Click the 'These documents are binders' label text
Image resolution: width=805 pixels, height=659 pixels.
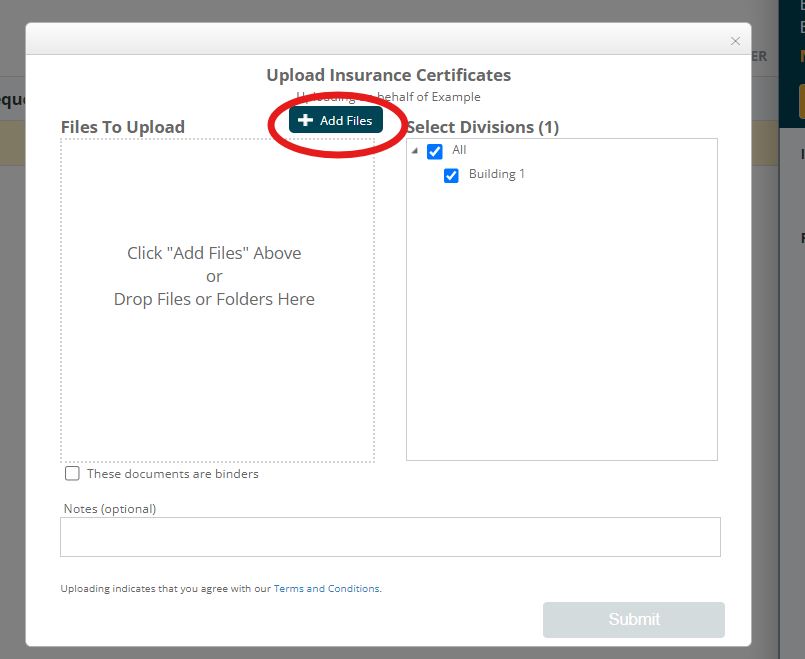pos(172,474)
